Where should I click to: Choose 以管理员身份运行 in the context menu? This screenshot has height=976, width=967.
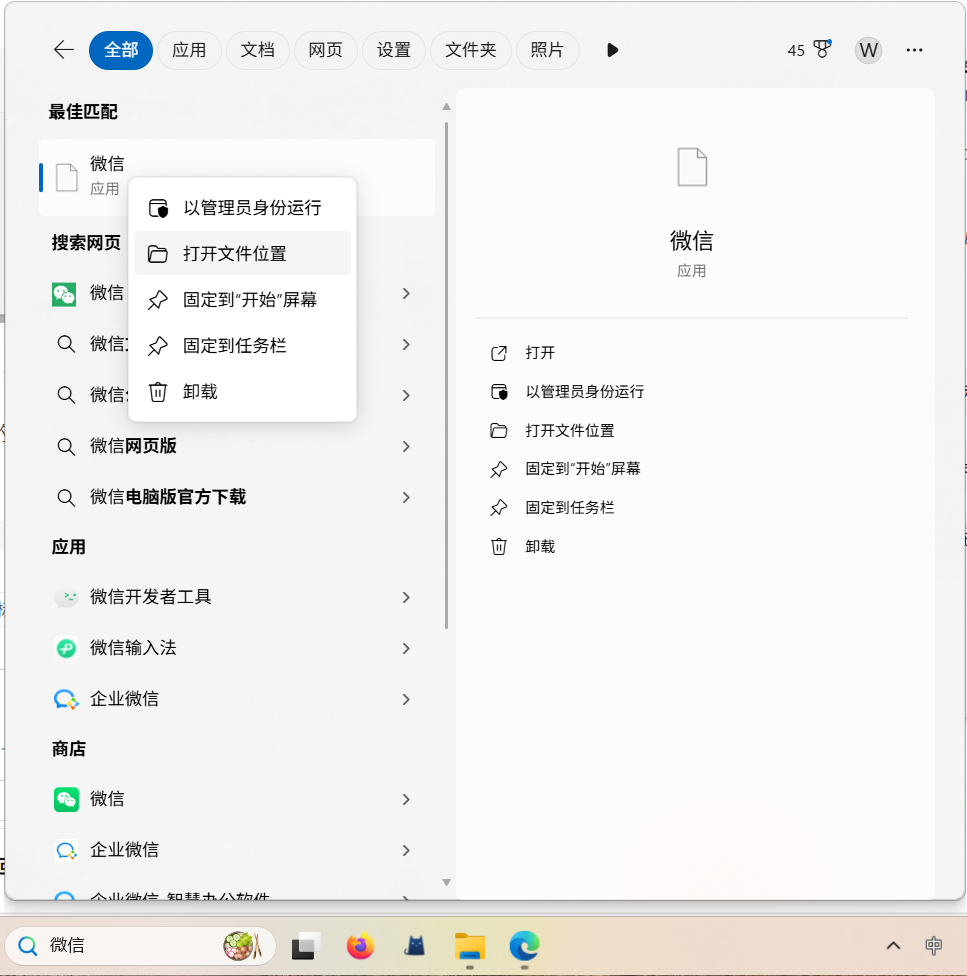pos(242,207)
